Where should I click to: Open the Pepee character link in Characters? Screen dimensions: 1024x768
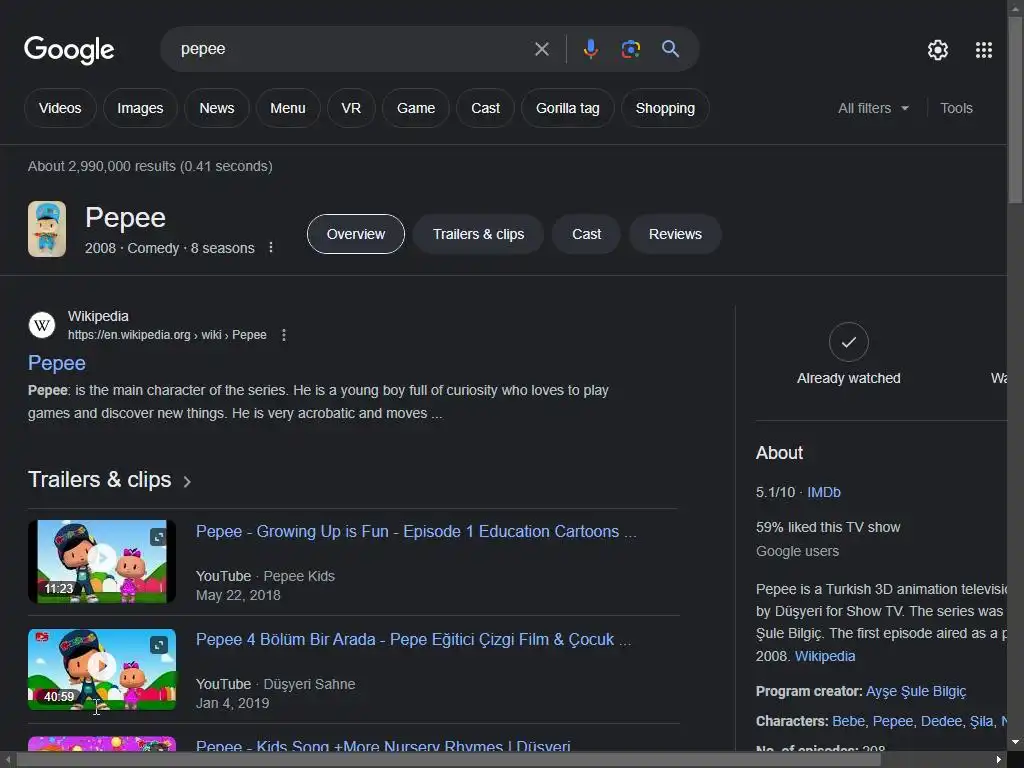(x=893, y=721)
